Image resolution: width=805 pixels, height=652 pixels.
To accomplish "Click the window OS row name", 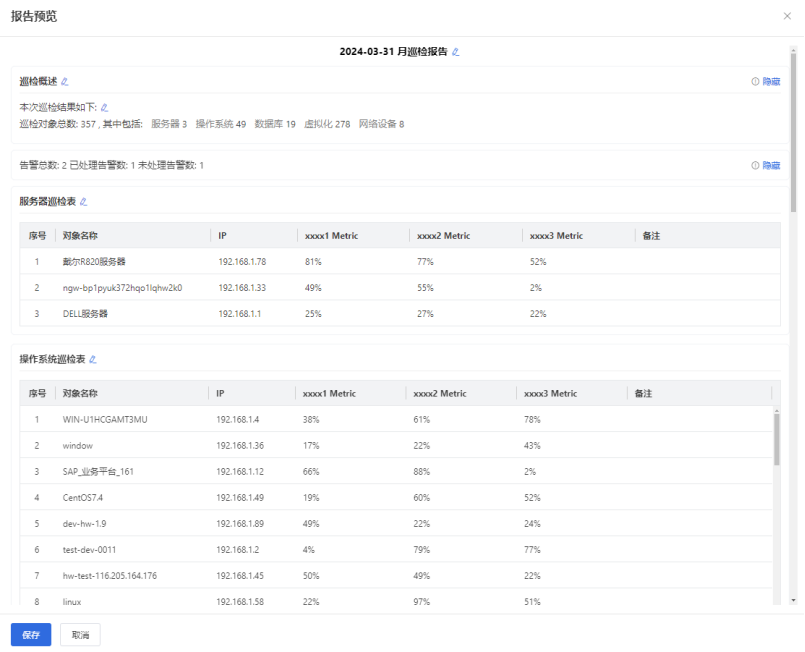I will (78, 446).
